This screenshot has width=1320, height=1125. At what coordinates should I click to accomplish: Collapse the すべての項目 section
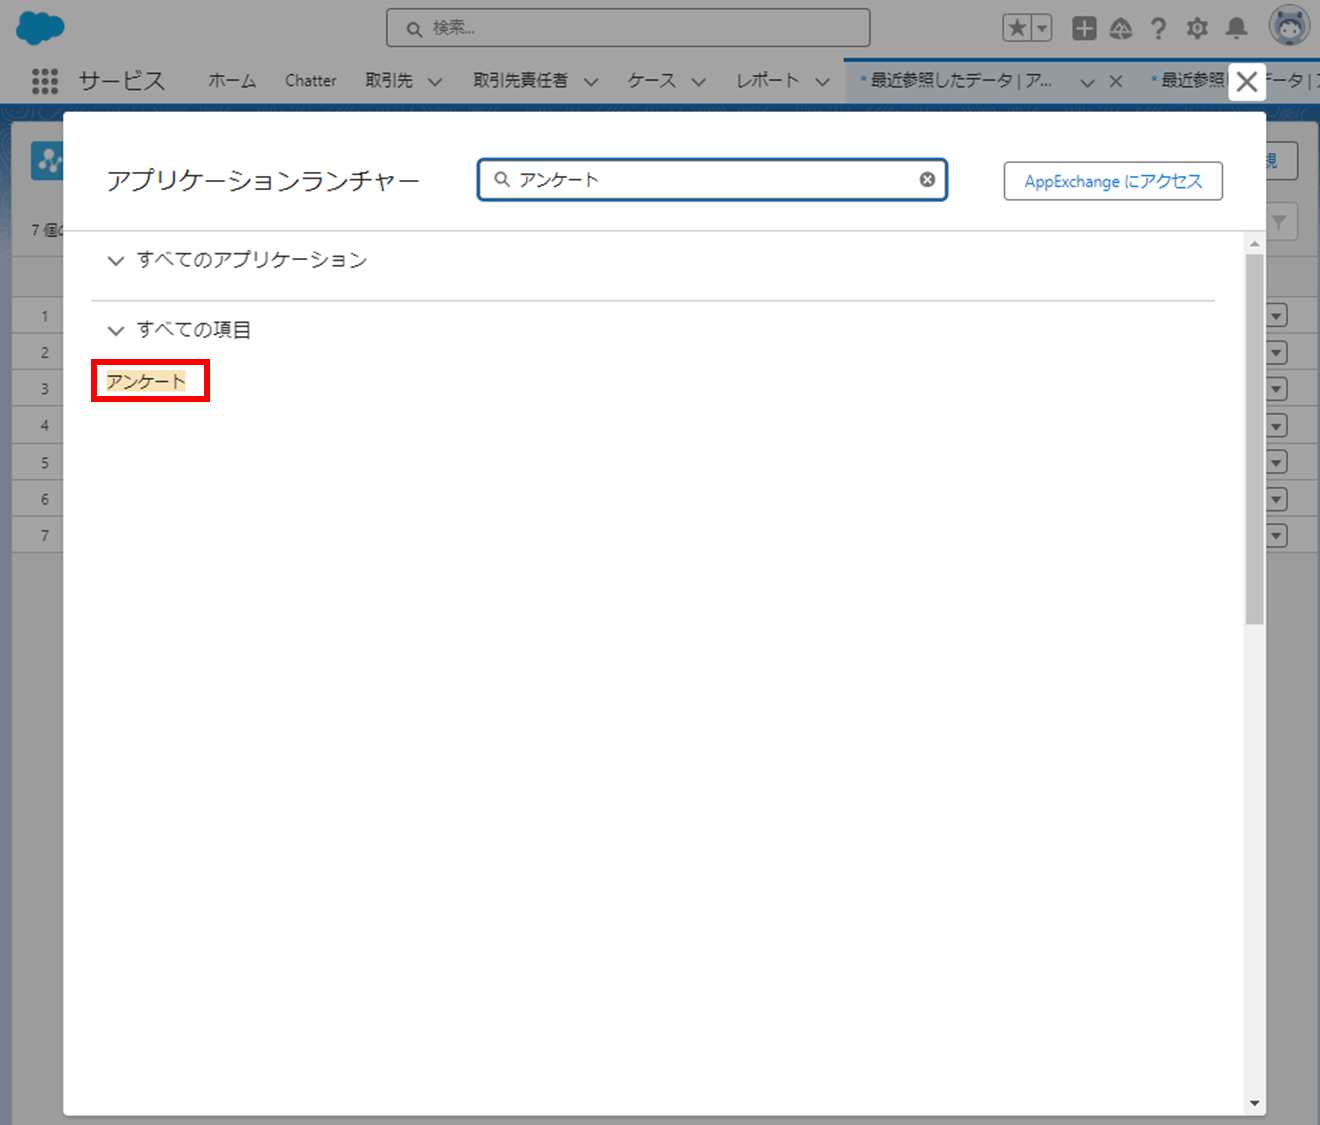point(115,330)
